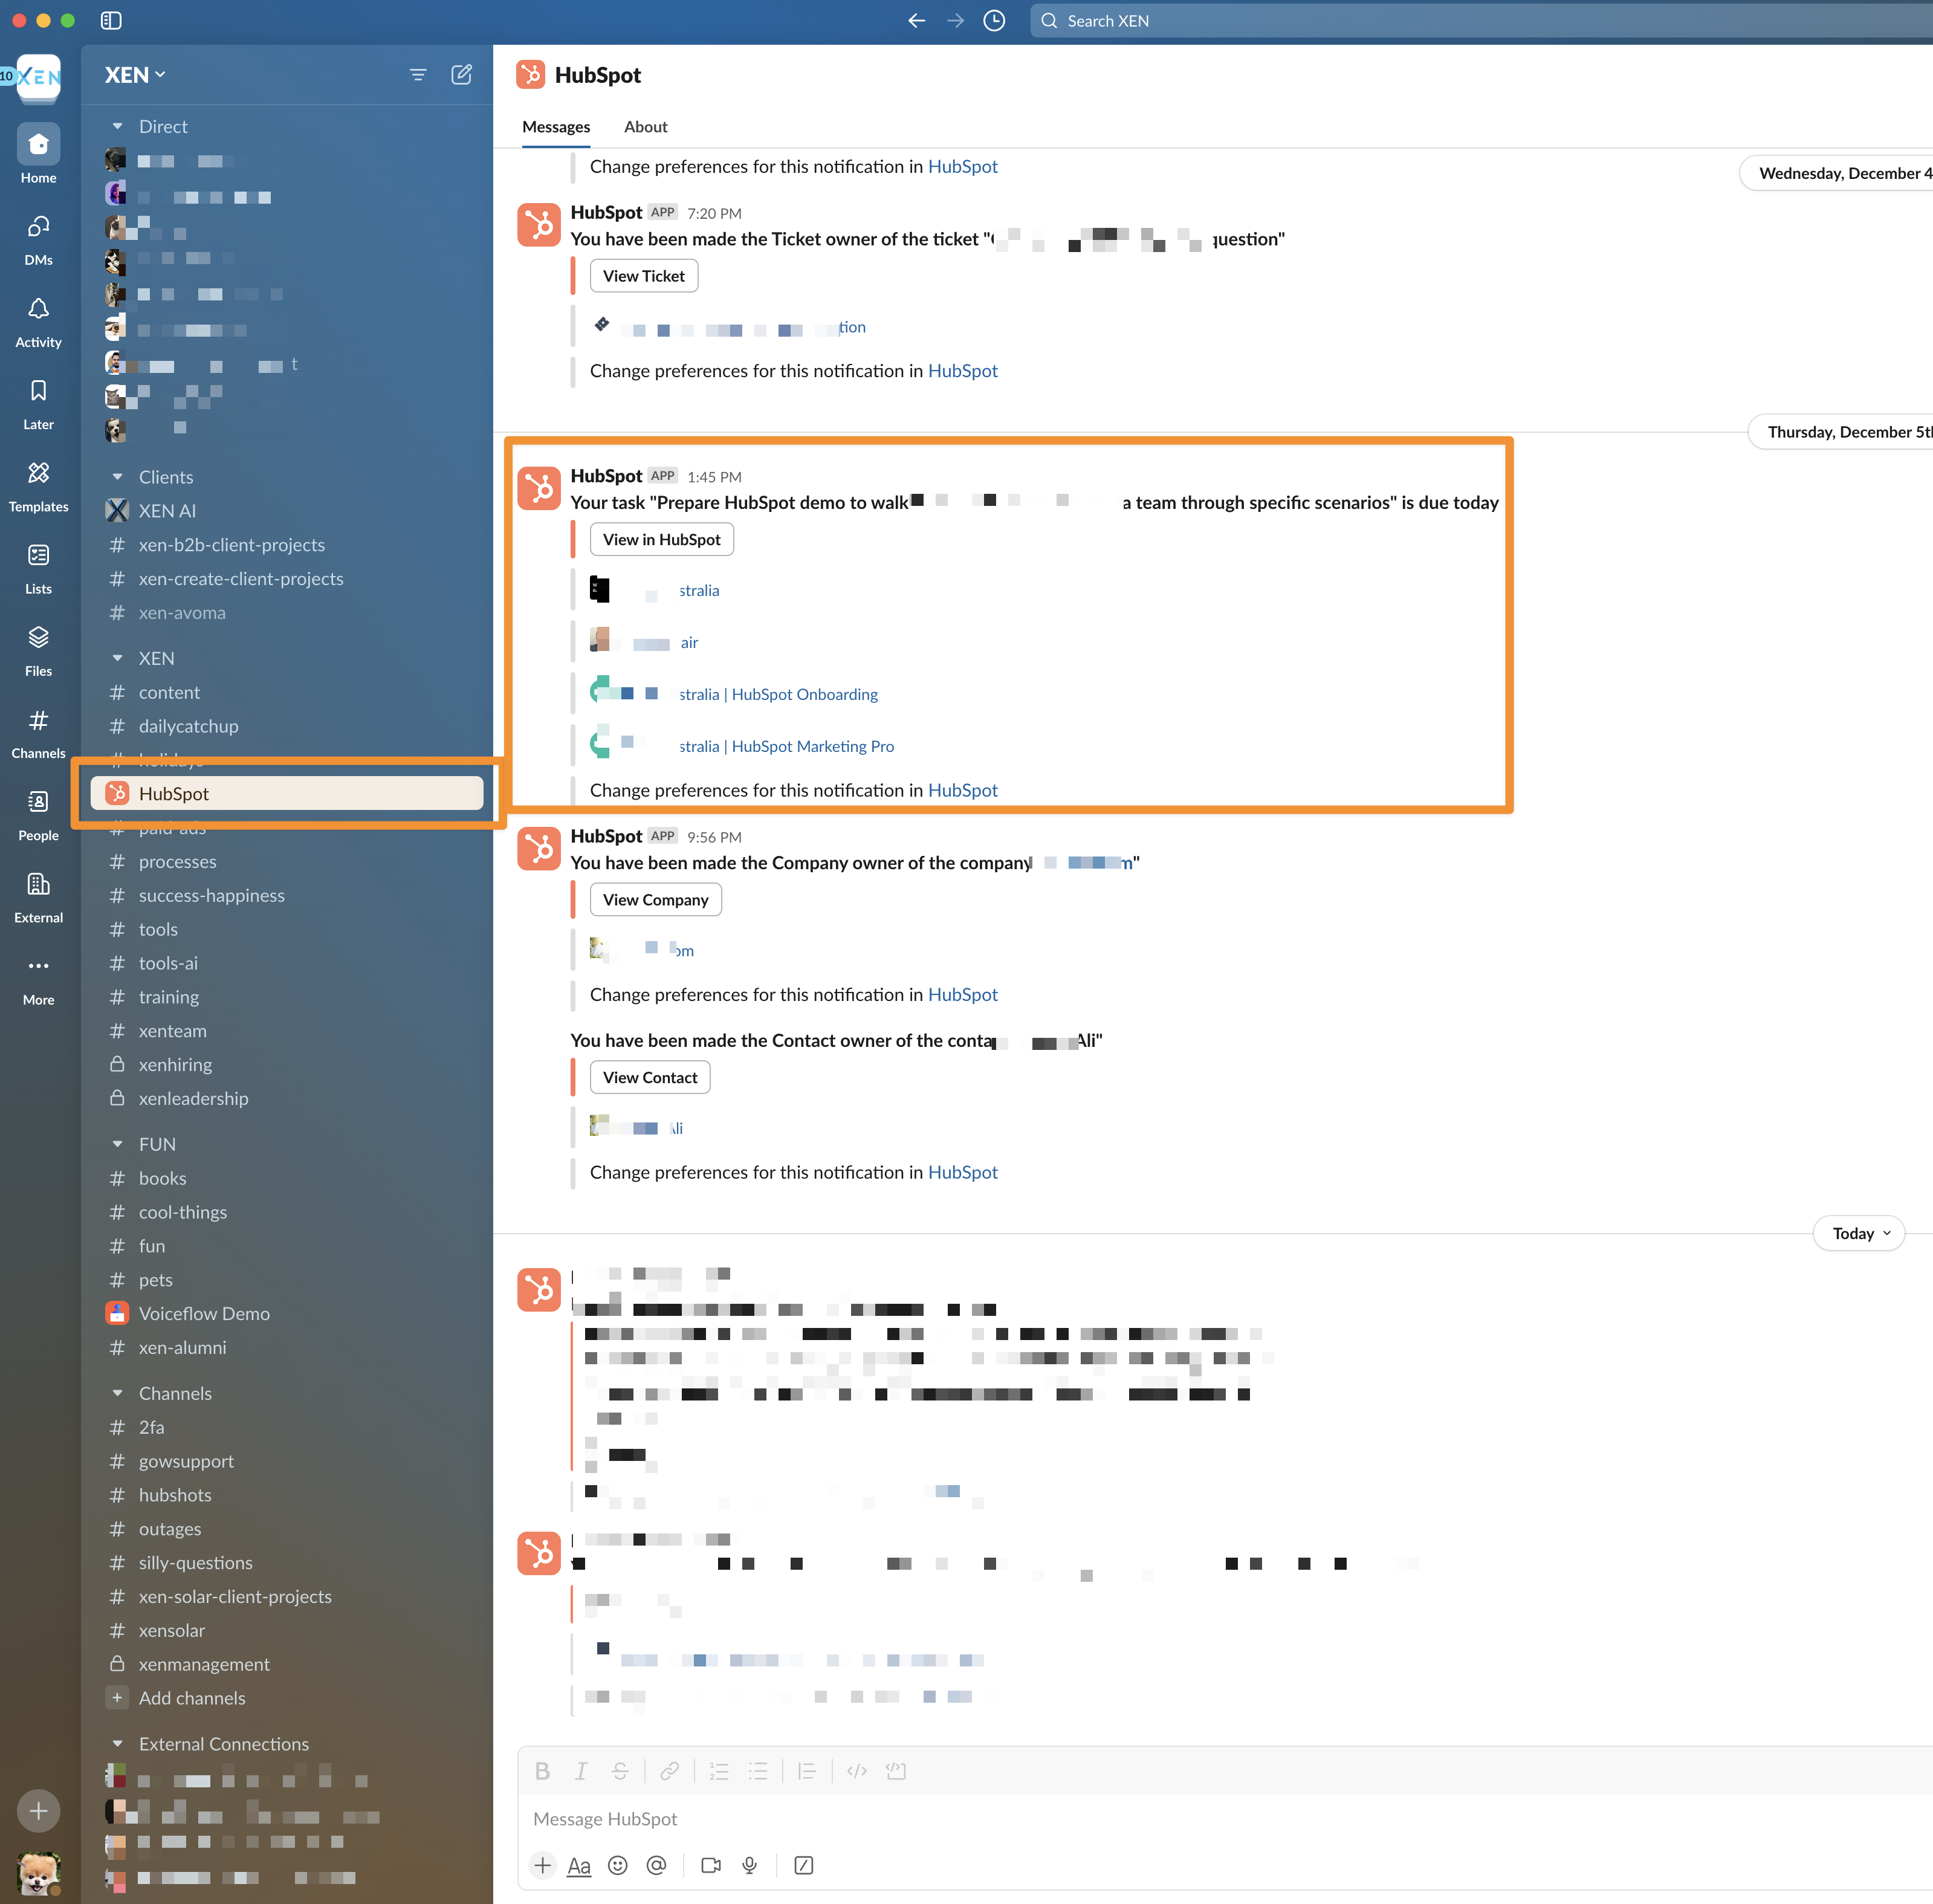Toggle italic formatting in composer
The image size is (1933, 1904).
point(581,1771)
